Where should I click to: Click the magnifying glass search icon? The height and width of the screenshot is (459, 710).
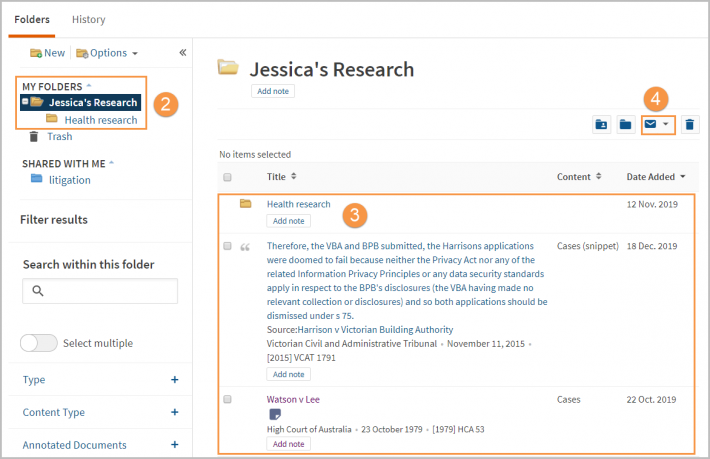click(38, 291)
